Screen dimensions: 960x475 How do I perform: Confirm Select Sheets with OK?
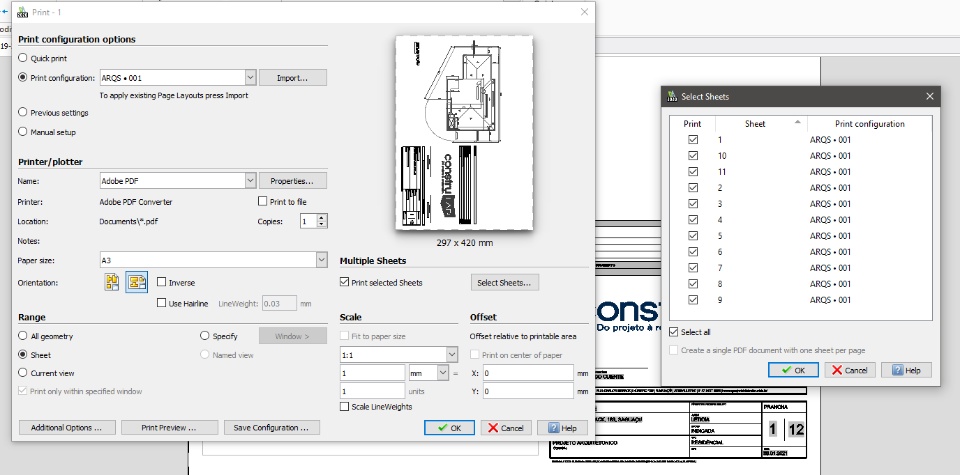(x=793, y=370)
